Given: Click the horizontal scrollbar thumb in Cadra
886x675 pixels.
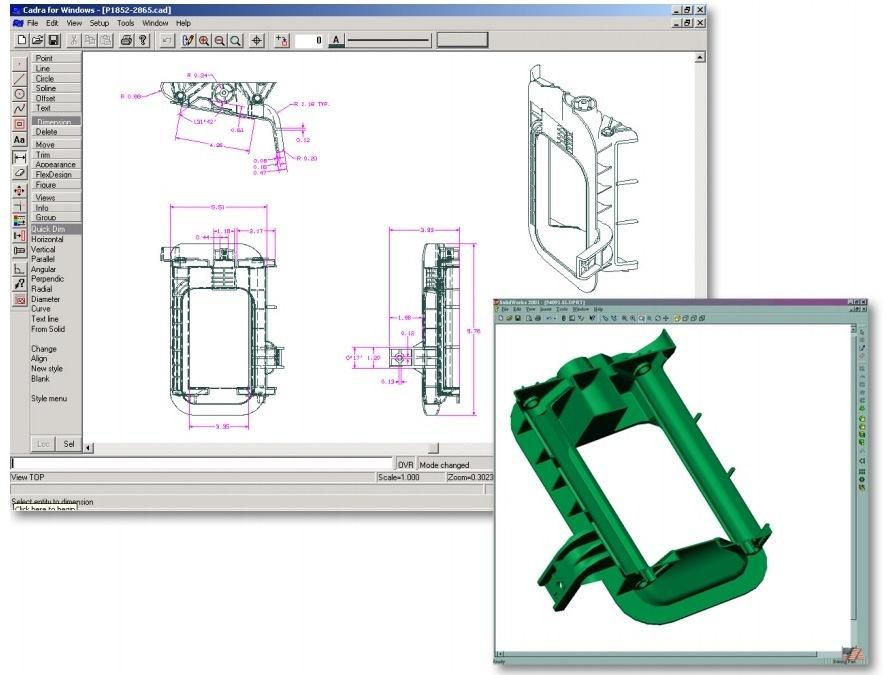Looking at the screenshot, I should (x=433, y=447).
